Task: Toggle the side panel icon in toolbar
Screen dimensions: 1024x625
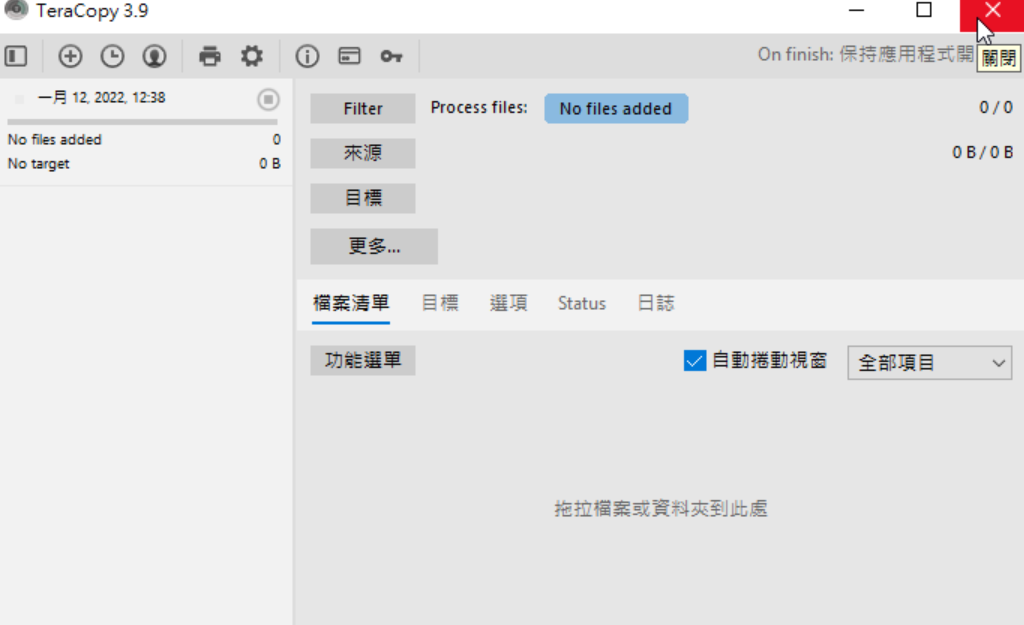Action: pos(16,56)
